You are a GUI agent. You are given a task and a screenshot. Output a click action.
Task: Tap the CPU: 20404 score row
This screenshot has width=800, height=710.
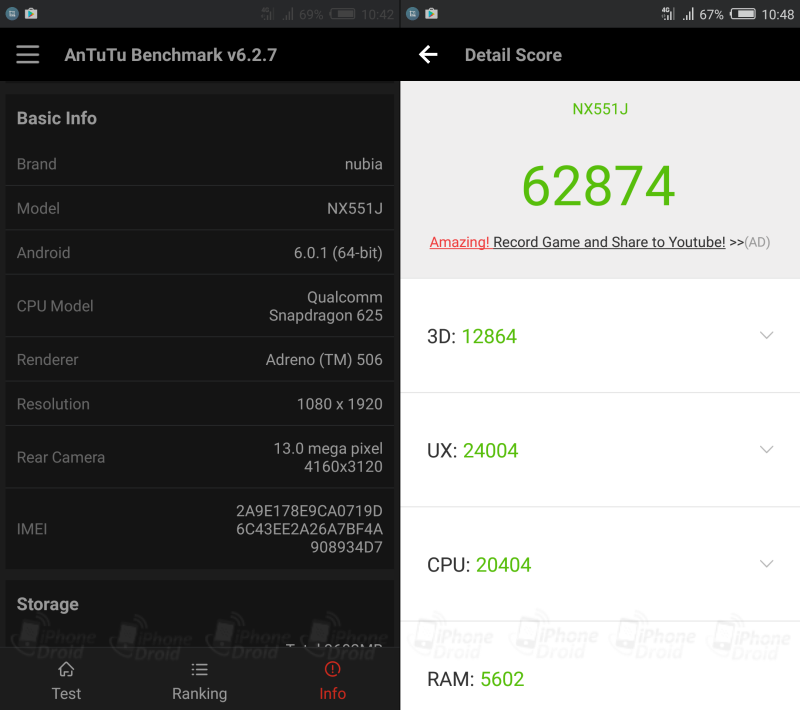tap(600, 565)
